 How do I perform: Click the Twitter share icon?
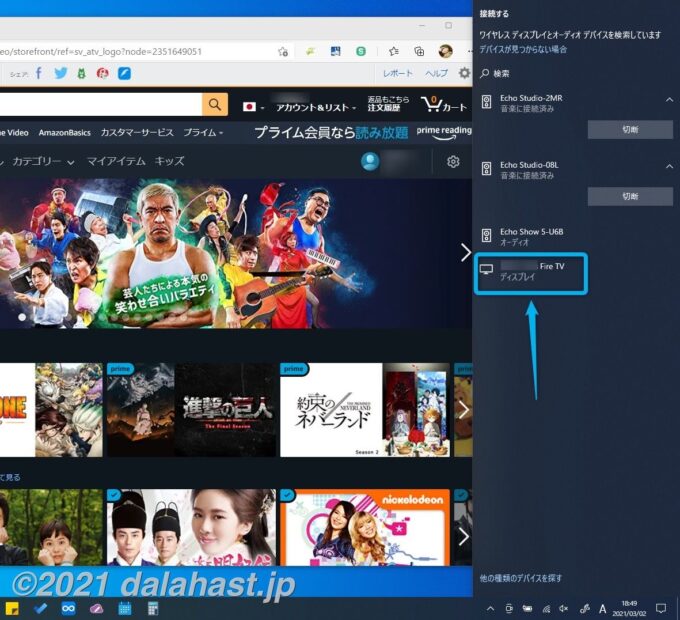[x=61, y=73]
